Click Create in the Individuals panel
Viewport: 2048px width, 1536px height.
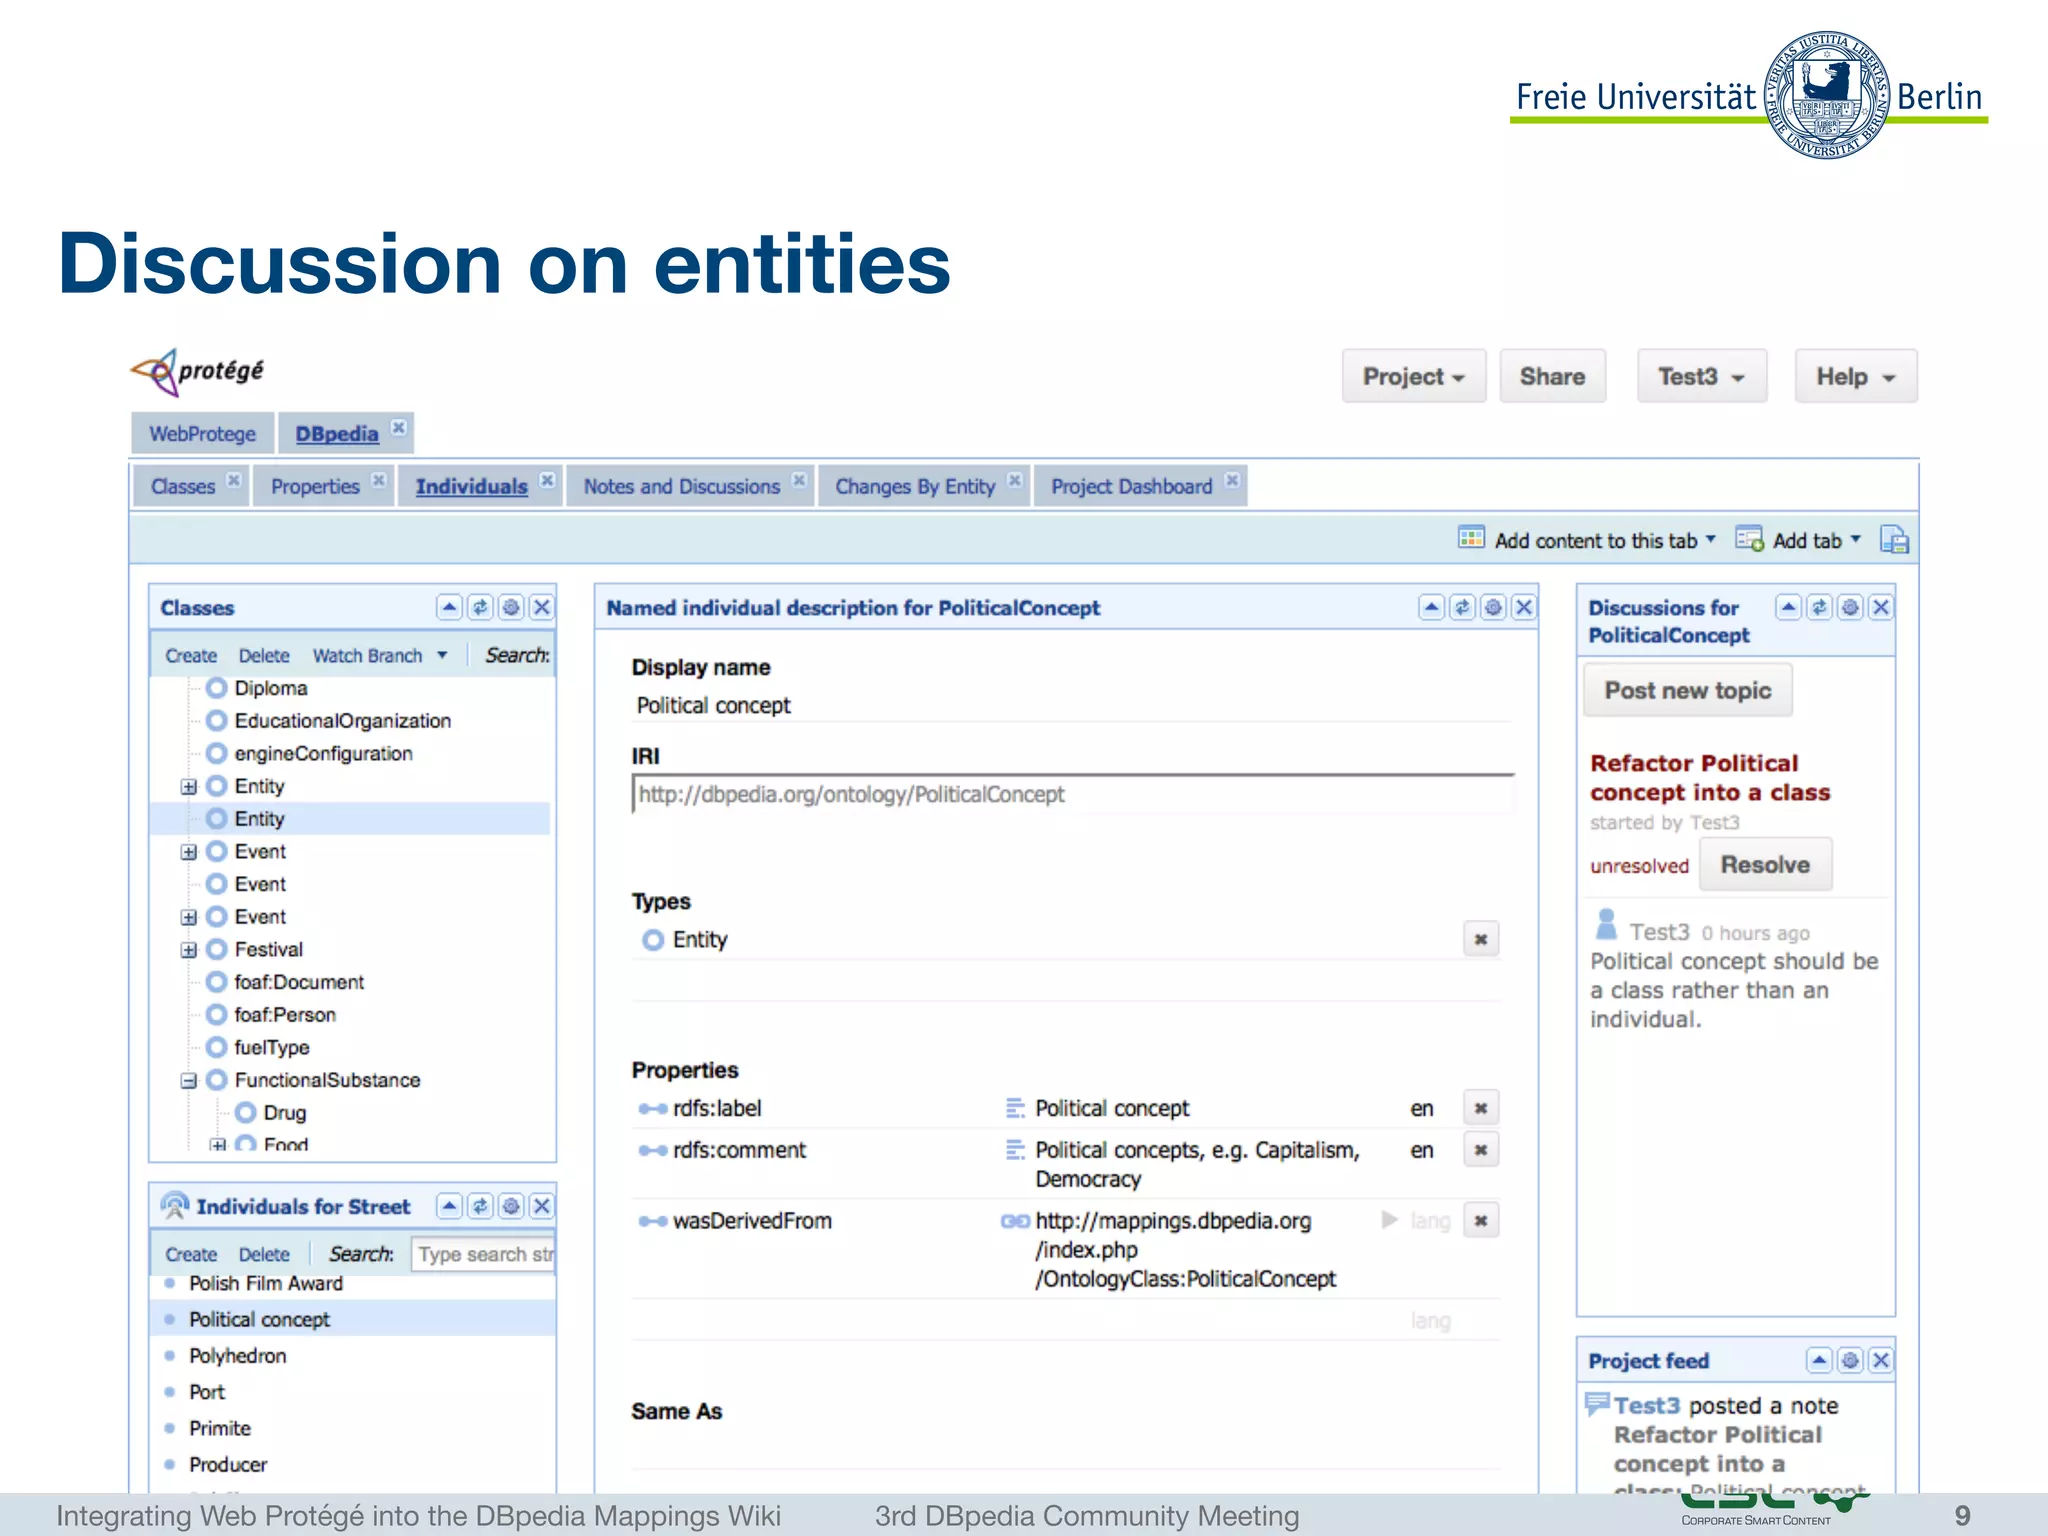[x=191, y=1254]
